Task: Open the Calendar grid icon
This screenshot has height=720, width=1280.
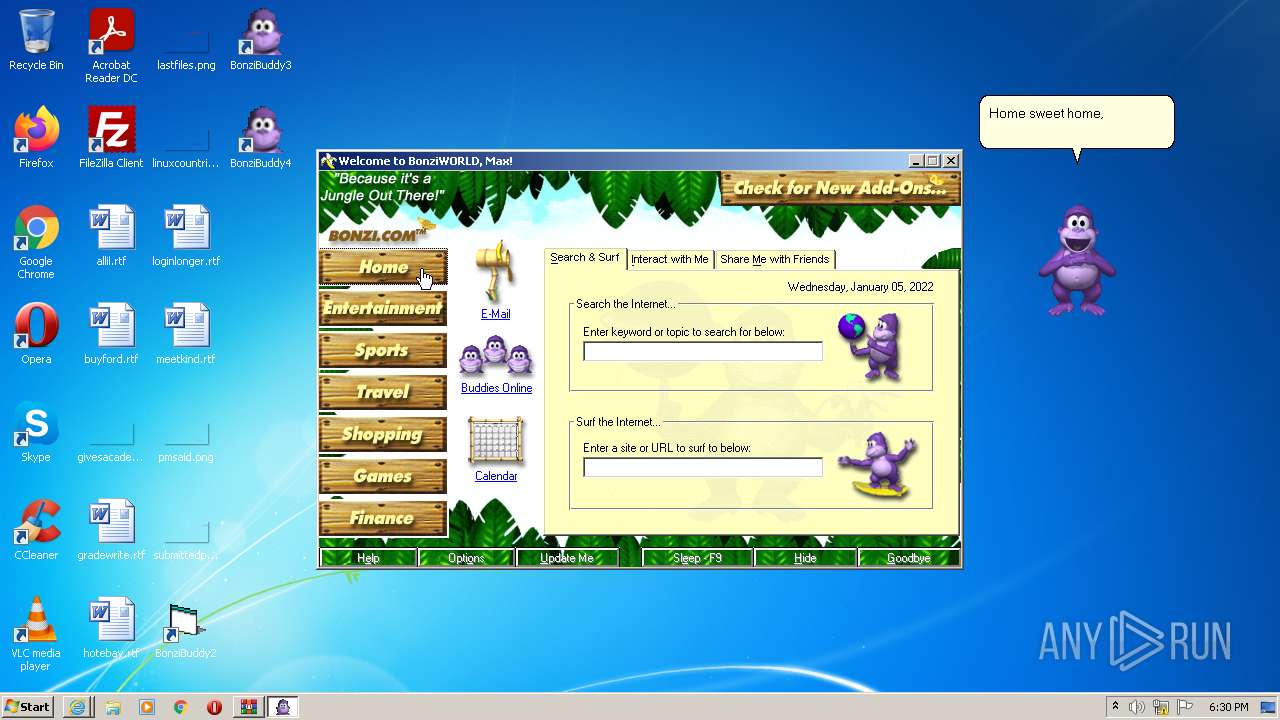Action: pyautogui.click(x=496, y=441)
